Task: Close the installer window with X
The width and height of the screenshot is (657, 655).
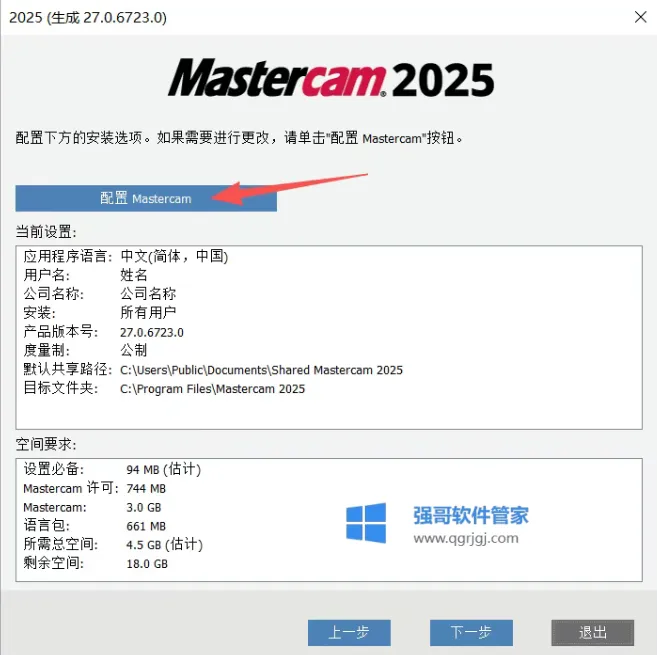Action: point(640,17)
